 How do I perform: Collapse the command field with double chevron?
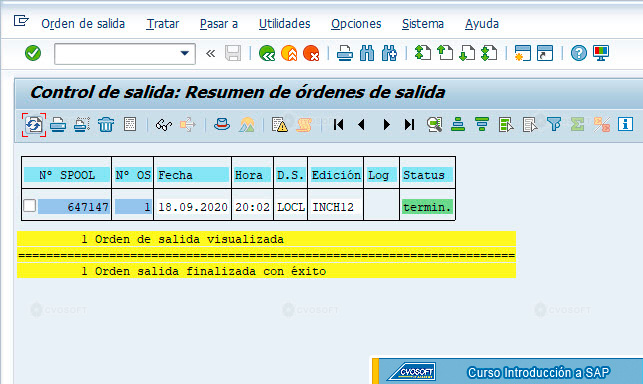click(210, 53)
